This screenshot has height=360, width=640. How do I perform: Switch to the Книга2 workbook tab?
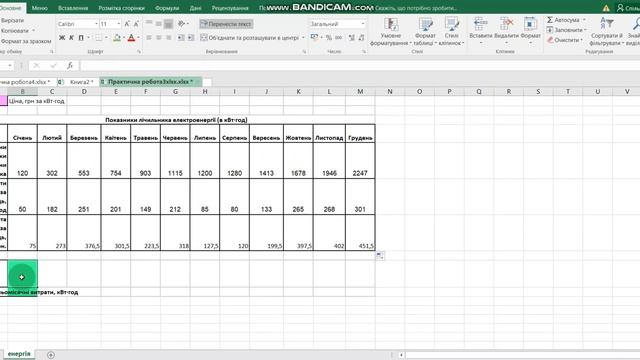(x=78, y=82)
